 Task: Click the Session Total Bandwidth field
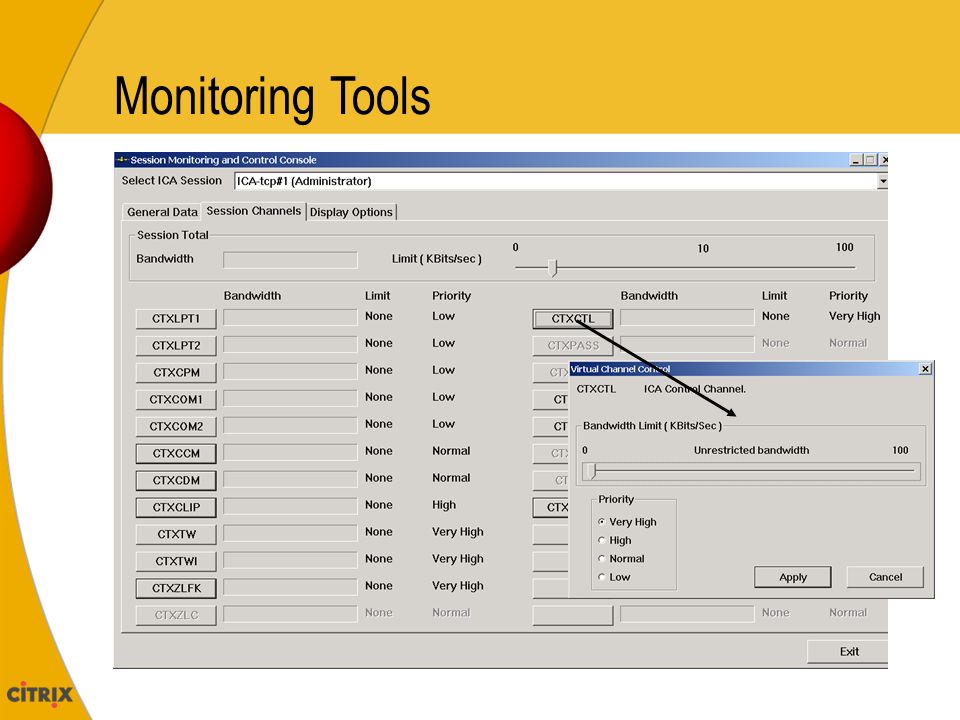point(290,260)
